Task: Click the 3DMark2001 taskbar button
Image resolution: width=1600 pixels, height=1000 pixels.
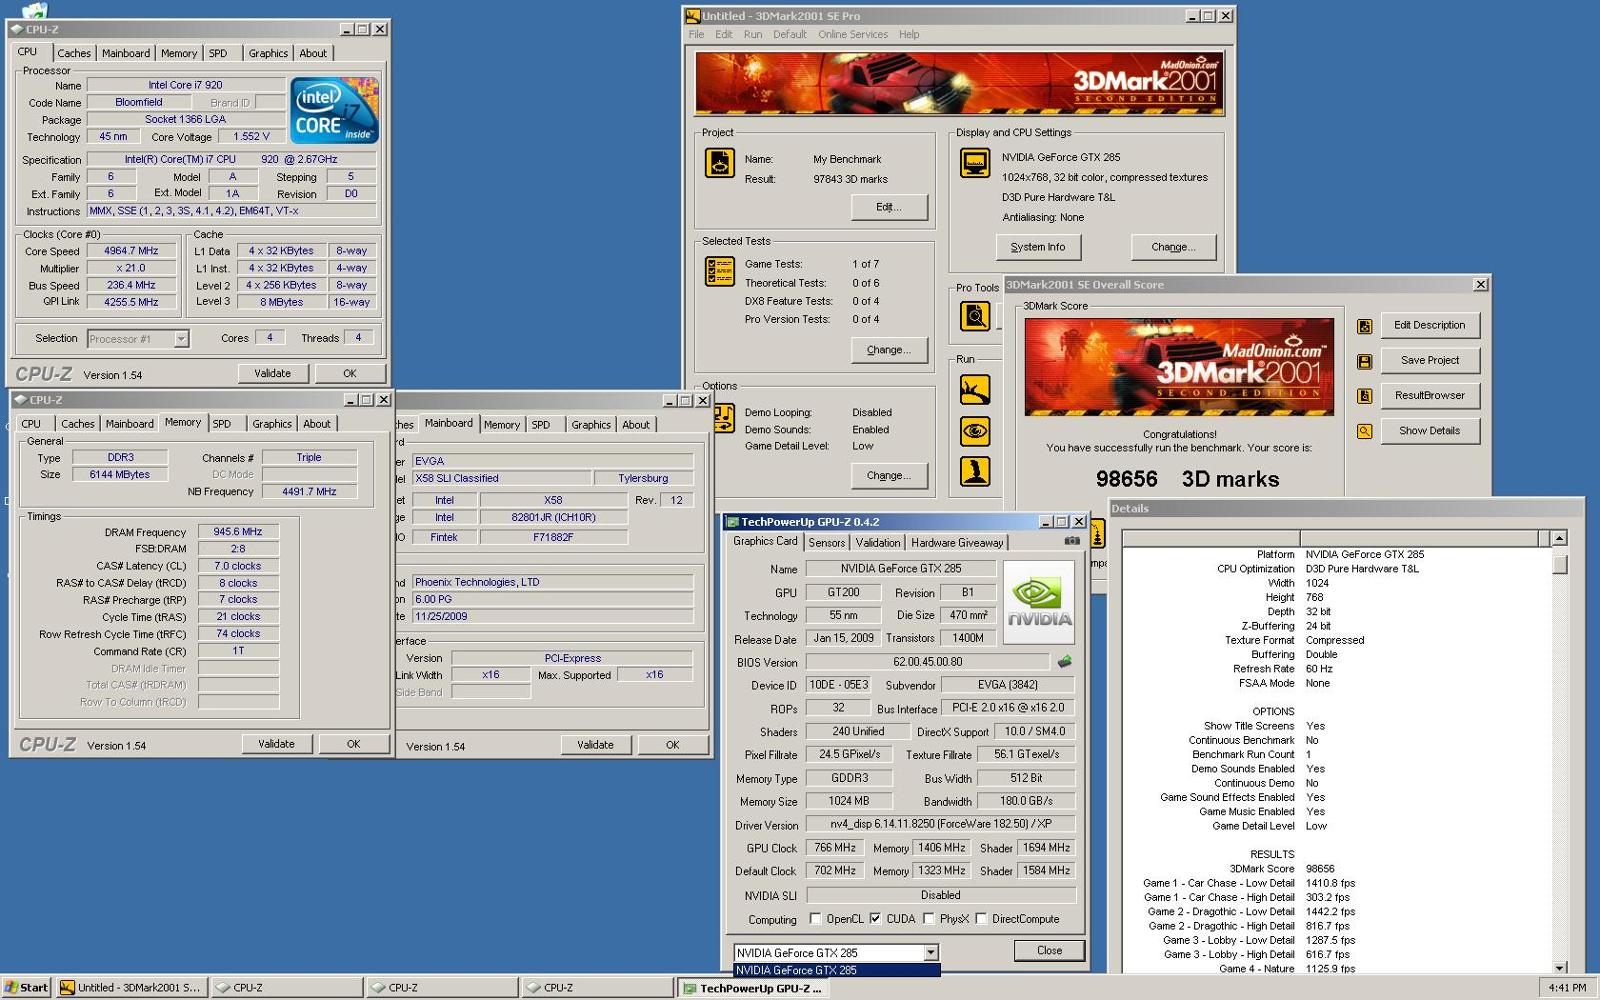Action: (x=131, y=988)
